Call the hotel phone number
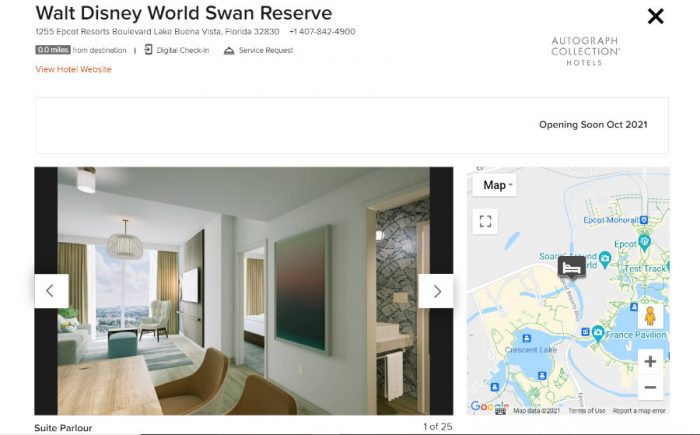 (322, 32)
